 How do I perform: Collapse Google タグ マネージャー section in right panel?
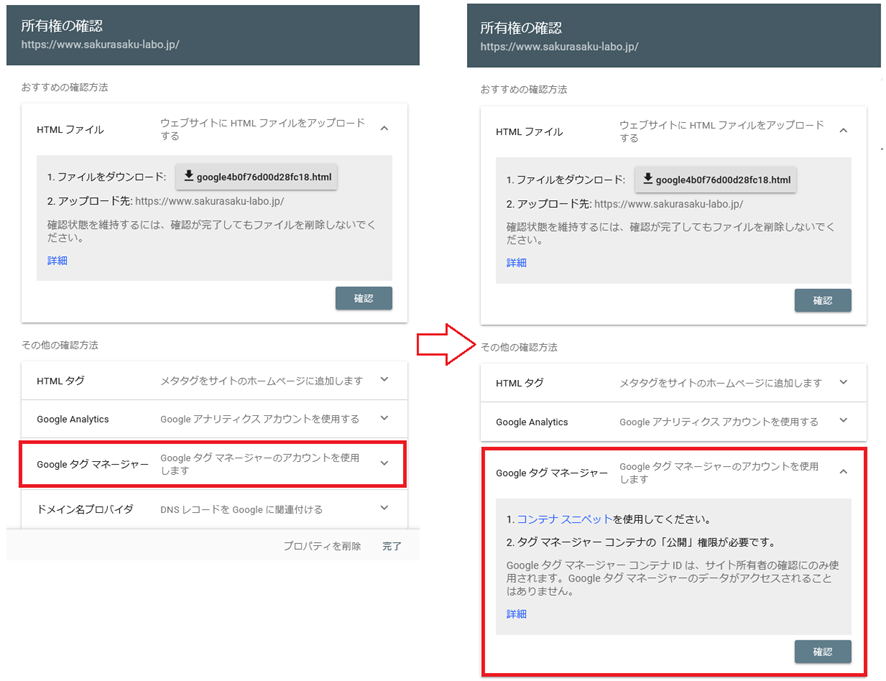[x=843, y=472]
